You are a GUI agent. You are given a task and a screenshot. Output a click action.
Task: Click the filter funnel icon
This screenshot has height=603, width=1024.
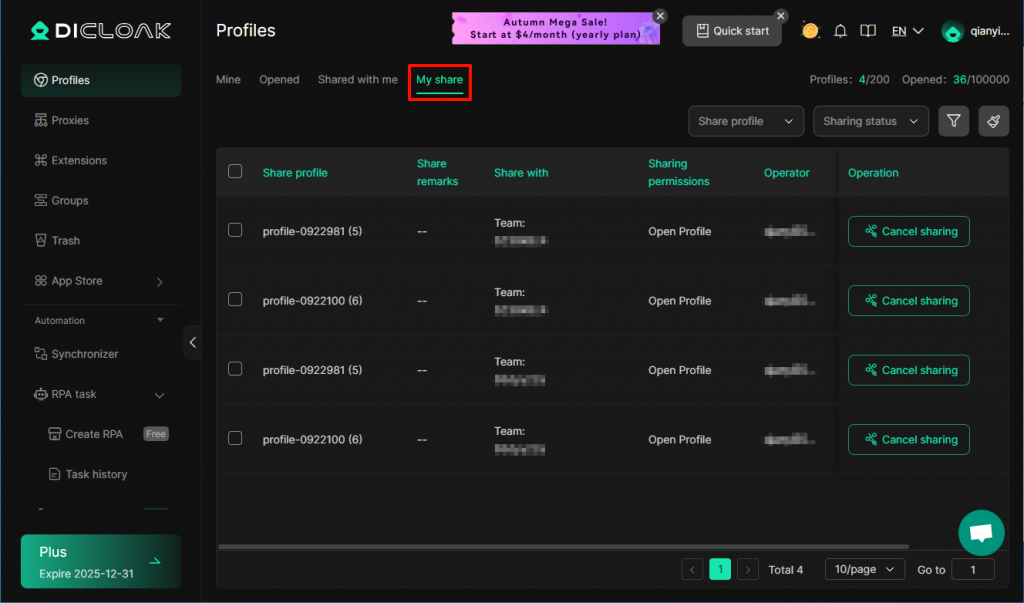(x=954, y=121)
